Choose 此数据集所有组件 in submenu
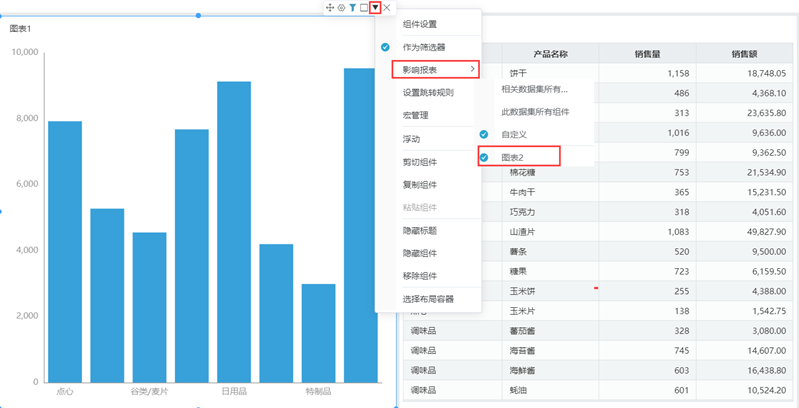The image size is (799, 408). (535, 112)
